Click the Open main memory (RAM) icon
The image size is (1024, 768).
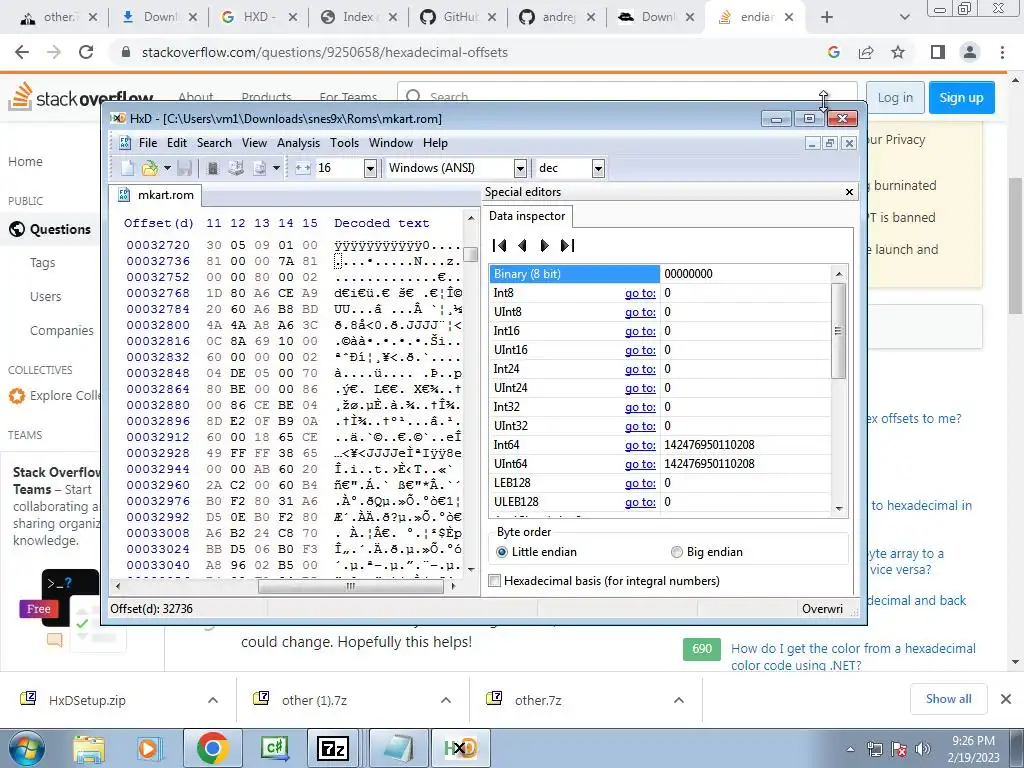[x=212, y=168]
